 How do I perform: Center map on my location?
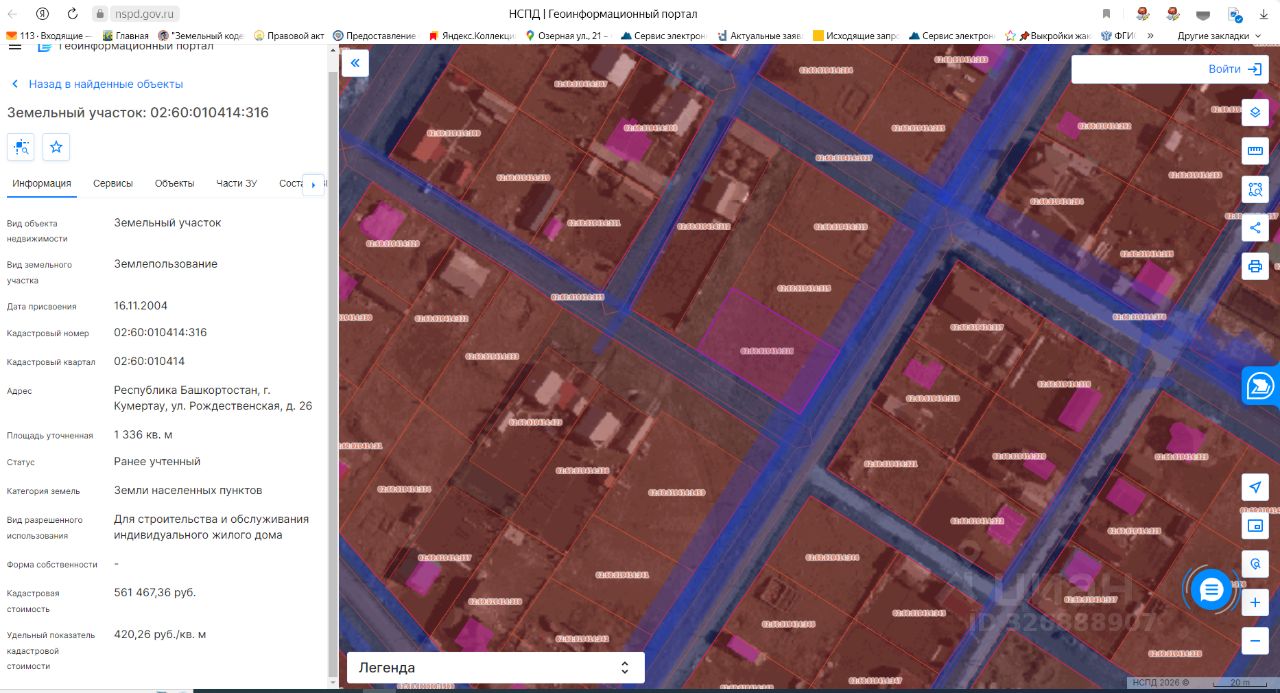click(1255, 487)
